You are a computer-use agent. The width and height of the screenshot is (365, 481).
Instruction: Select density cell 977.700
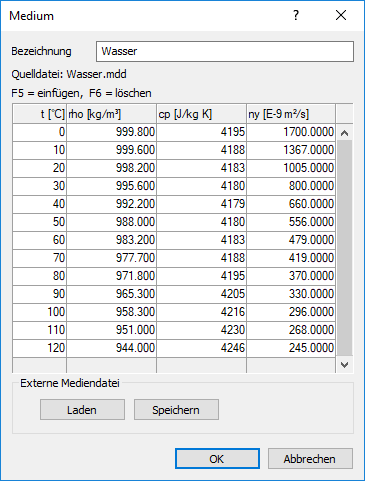pos(112,258)
